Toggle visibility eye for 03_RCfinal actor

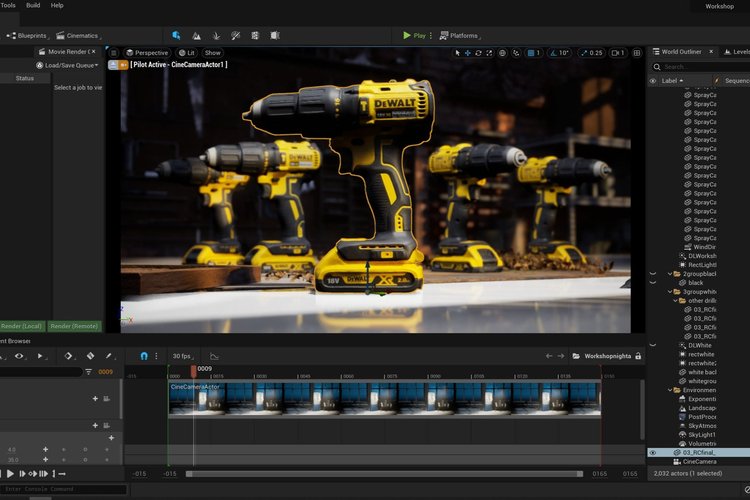click(x=653, y=452)
